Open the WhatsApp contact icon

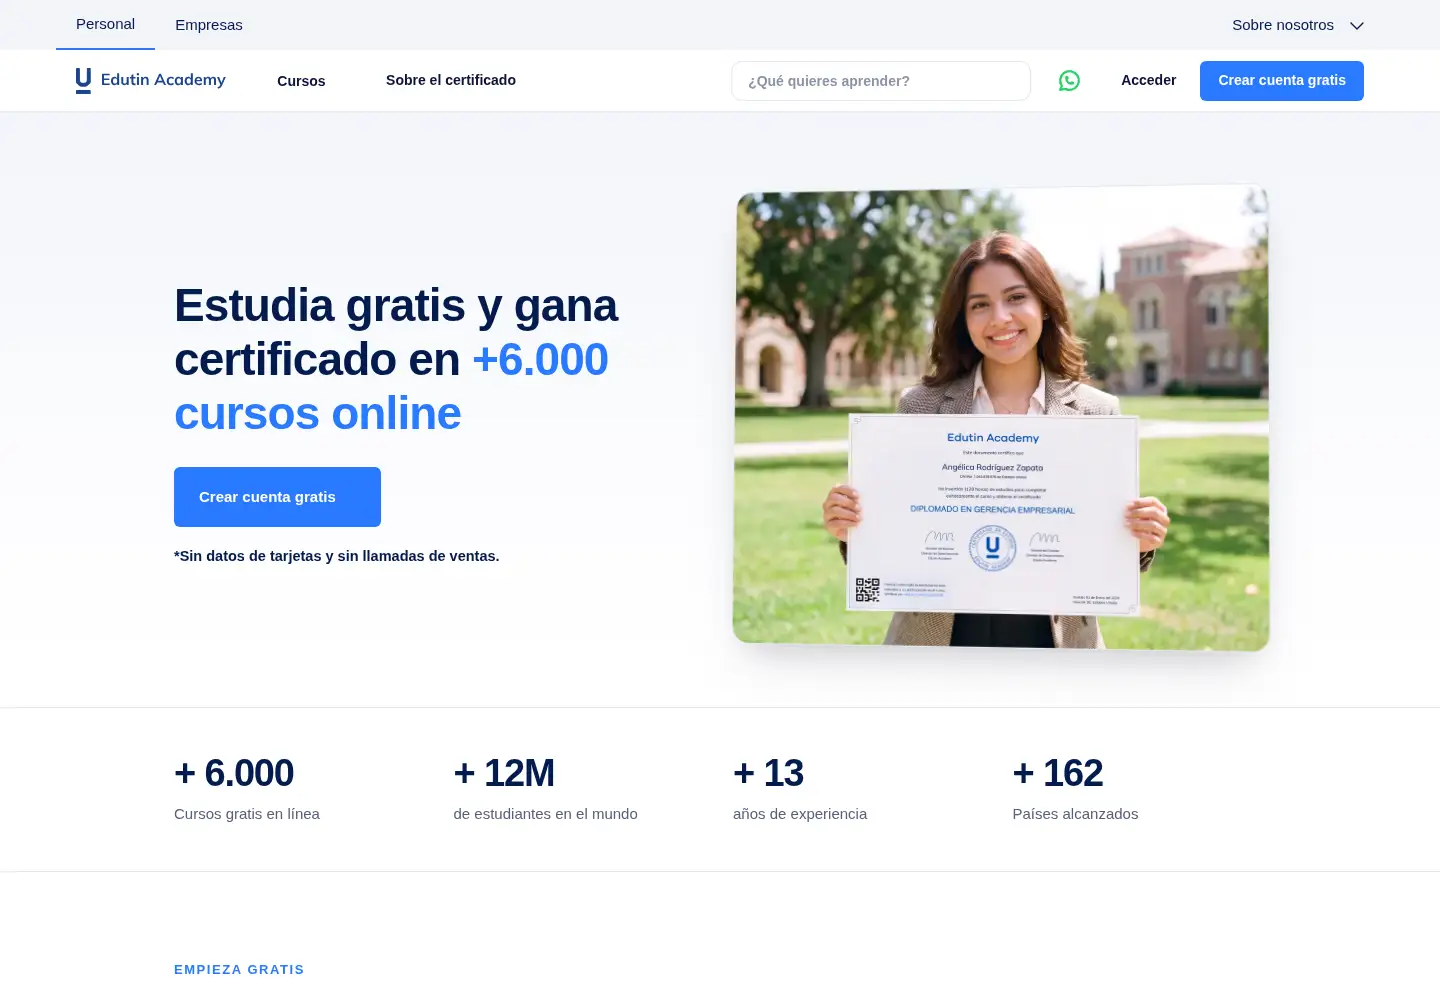point(1069,81)
